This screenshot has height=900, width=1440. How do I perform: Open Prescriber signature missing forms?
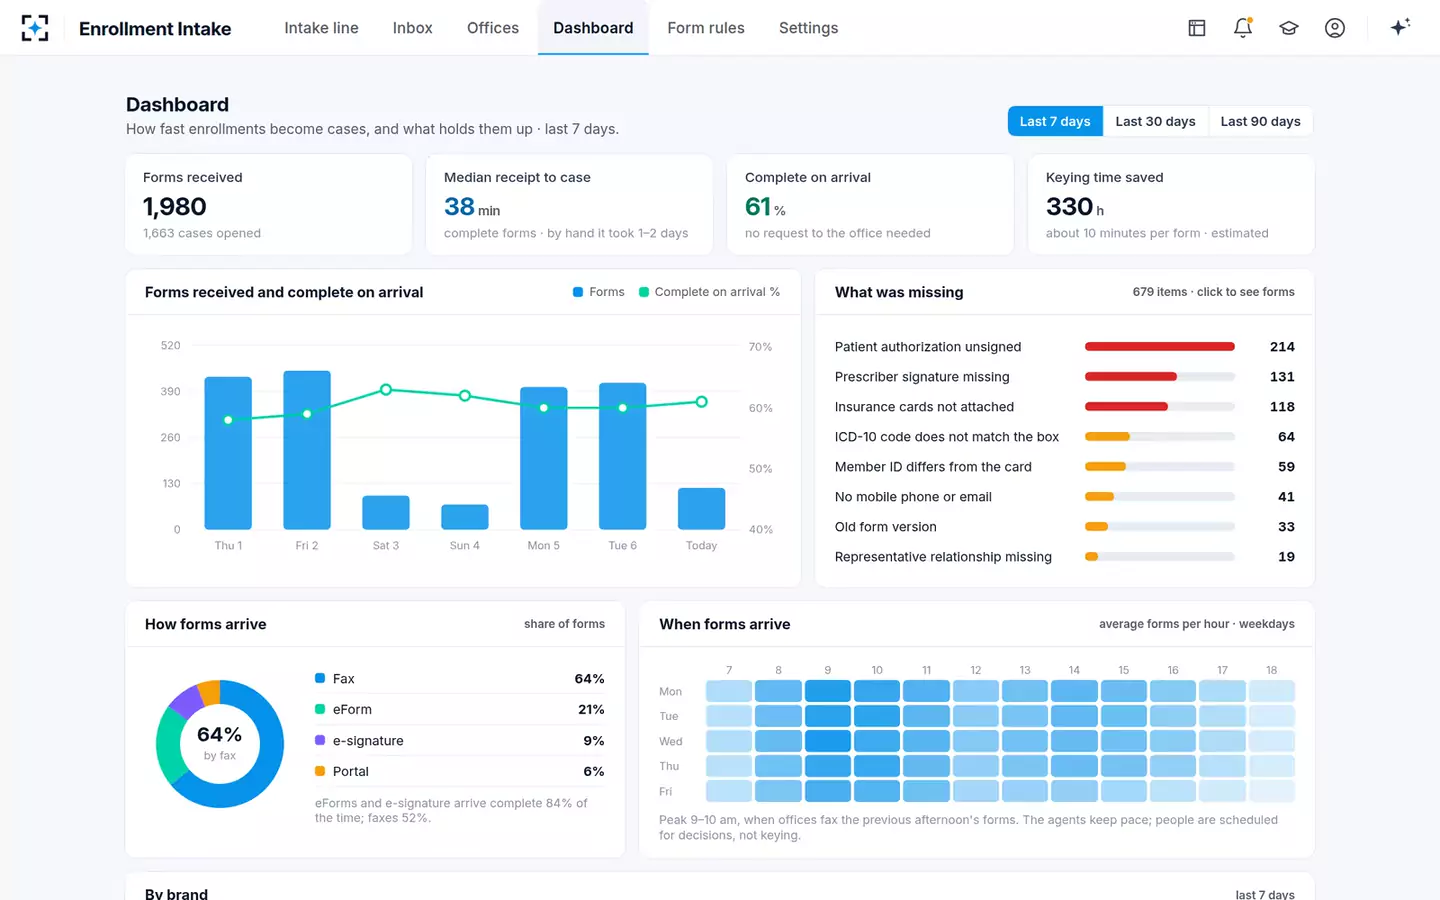point(1065,377)
